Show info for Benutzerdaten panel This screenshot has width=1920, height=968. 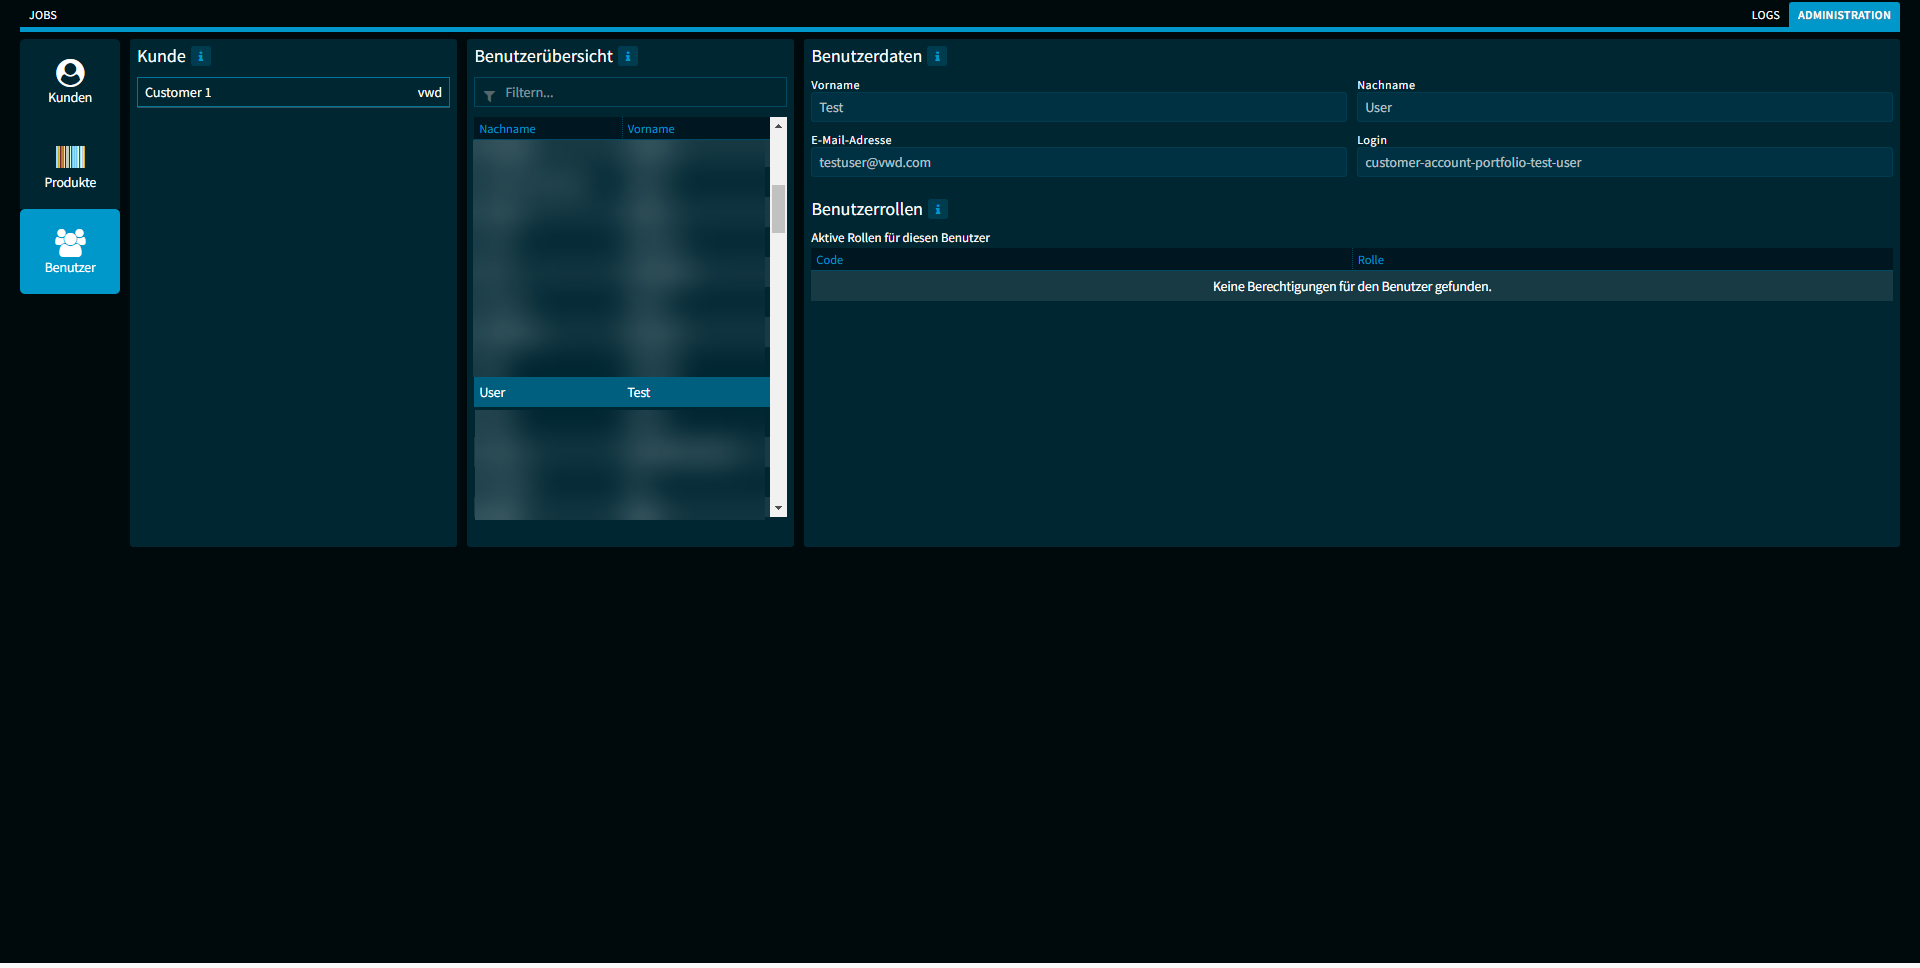[x=937, y=56]
